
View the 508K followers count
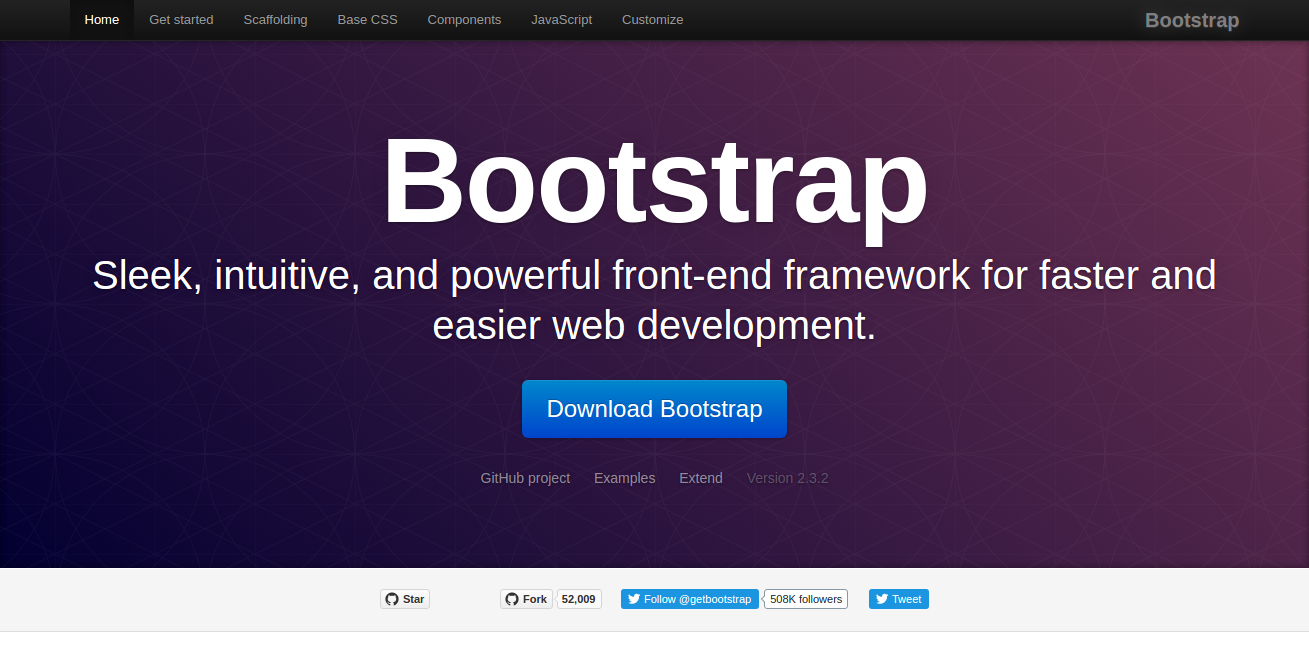(805, 598)
